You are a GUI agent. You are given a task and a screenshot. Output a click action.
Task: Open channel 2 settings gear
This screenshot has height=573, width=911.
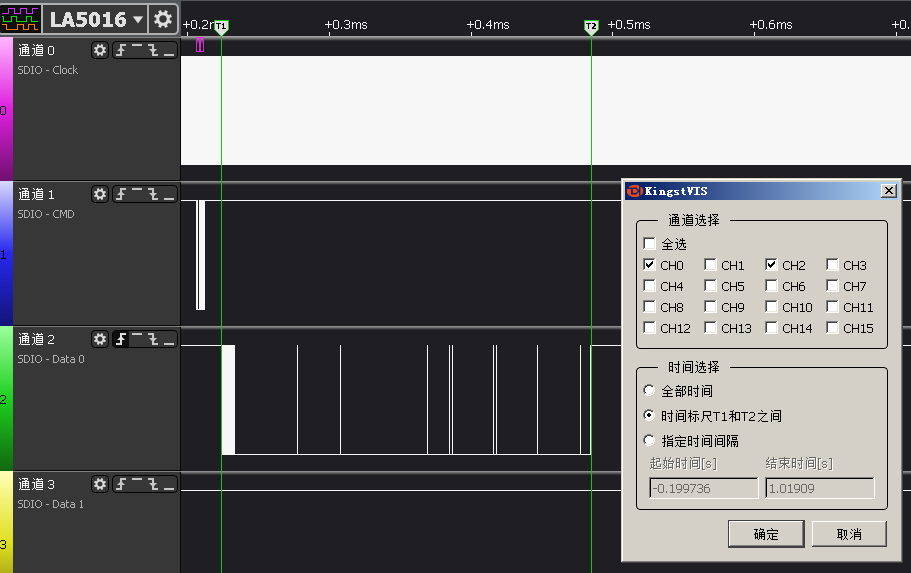(100, 339)
